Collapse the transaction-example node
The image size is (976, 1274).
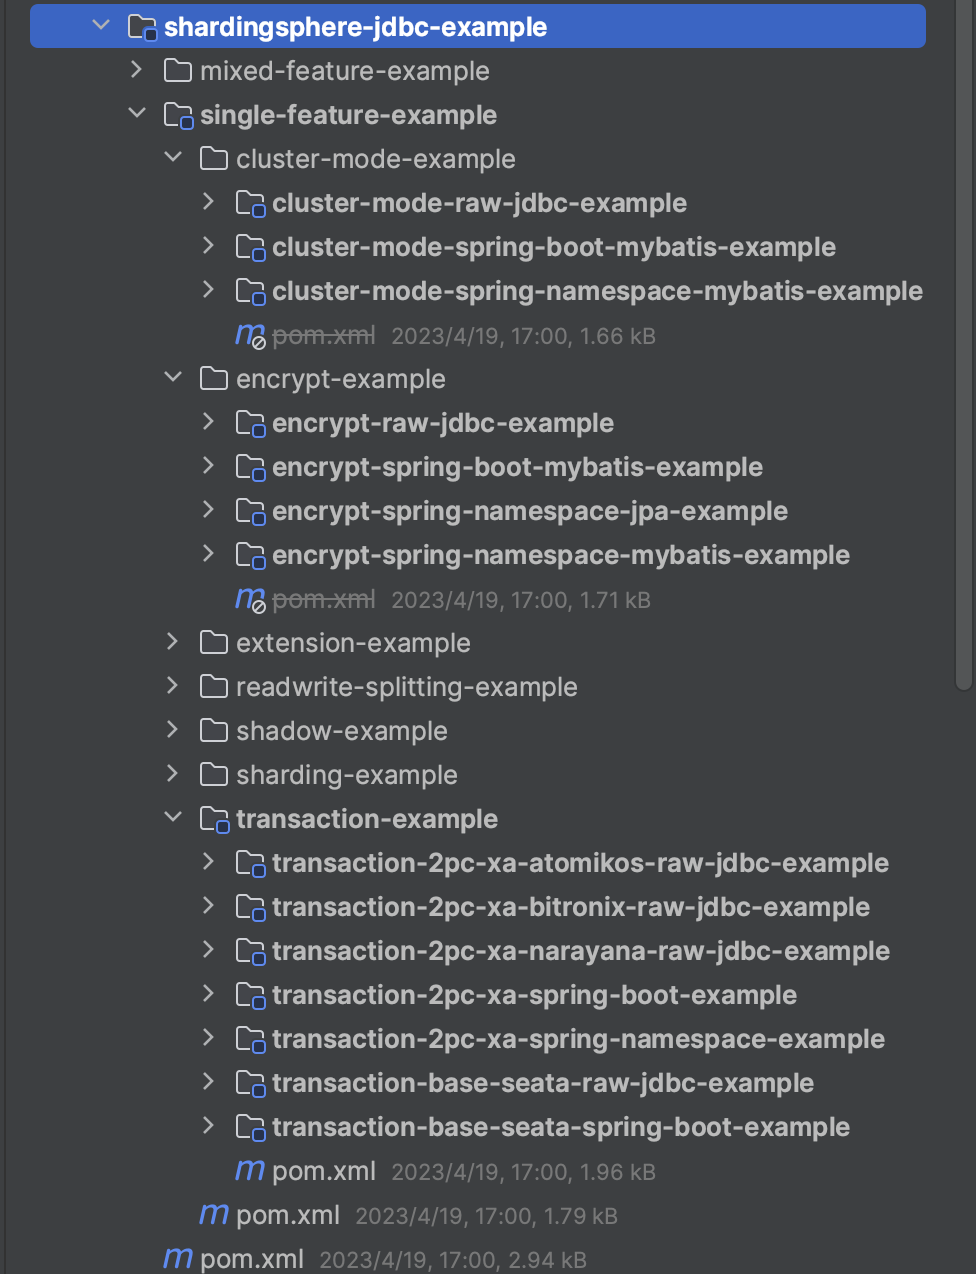tap(173, 818)
